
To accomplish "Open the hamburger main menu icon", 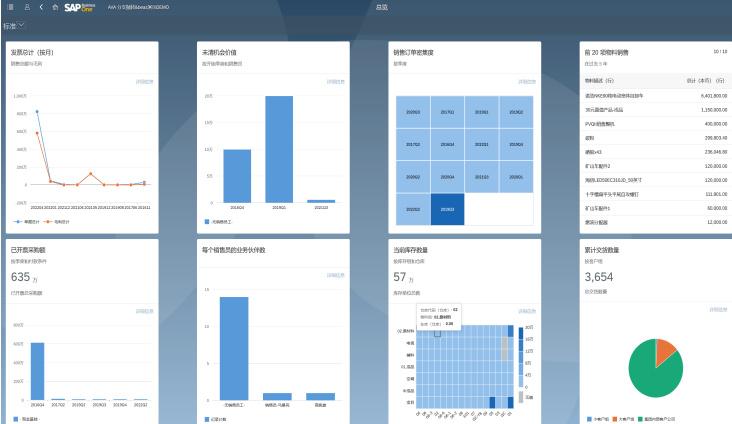I will pyautogui.click(x=10, y=7).
